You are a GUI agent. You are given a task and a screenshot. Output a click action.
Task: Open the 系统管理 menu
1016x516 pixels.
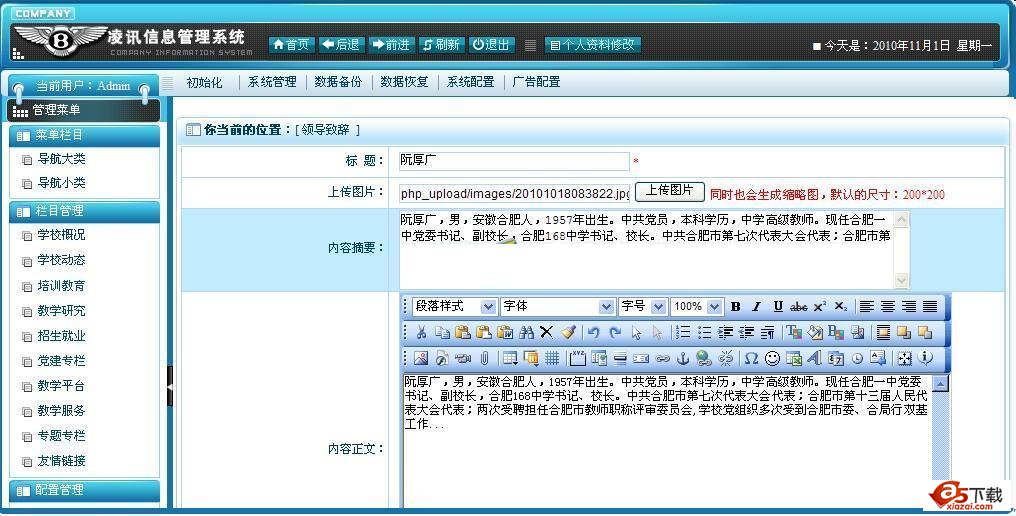[272, 82]
